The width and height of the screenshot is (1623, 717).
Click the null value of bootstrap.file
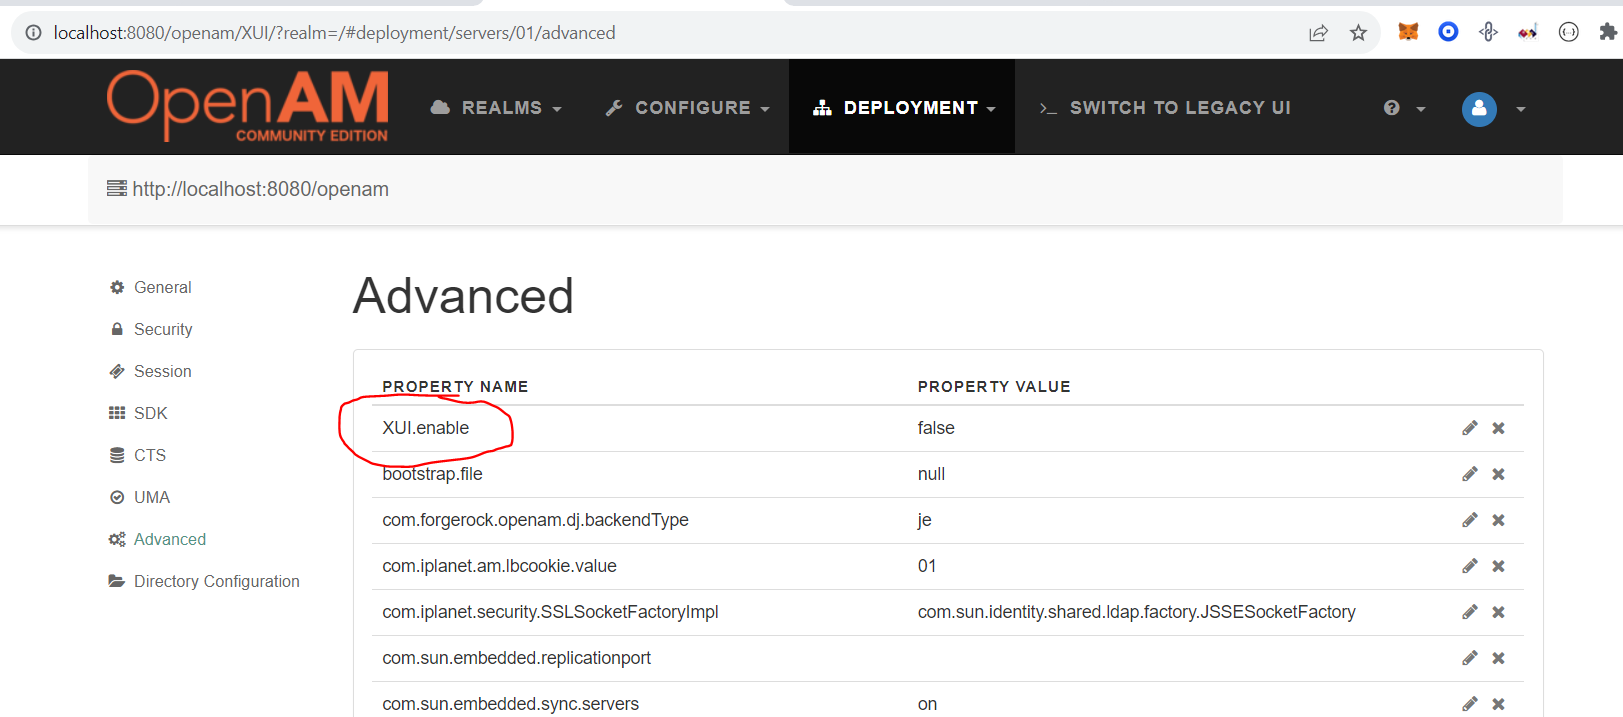[931, 474]
